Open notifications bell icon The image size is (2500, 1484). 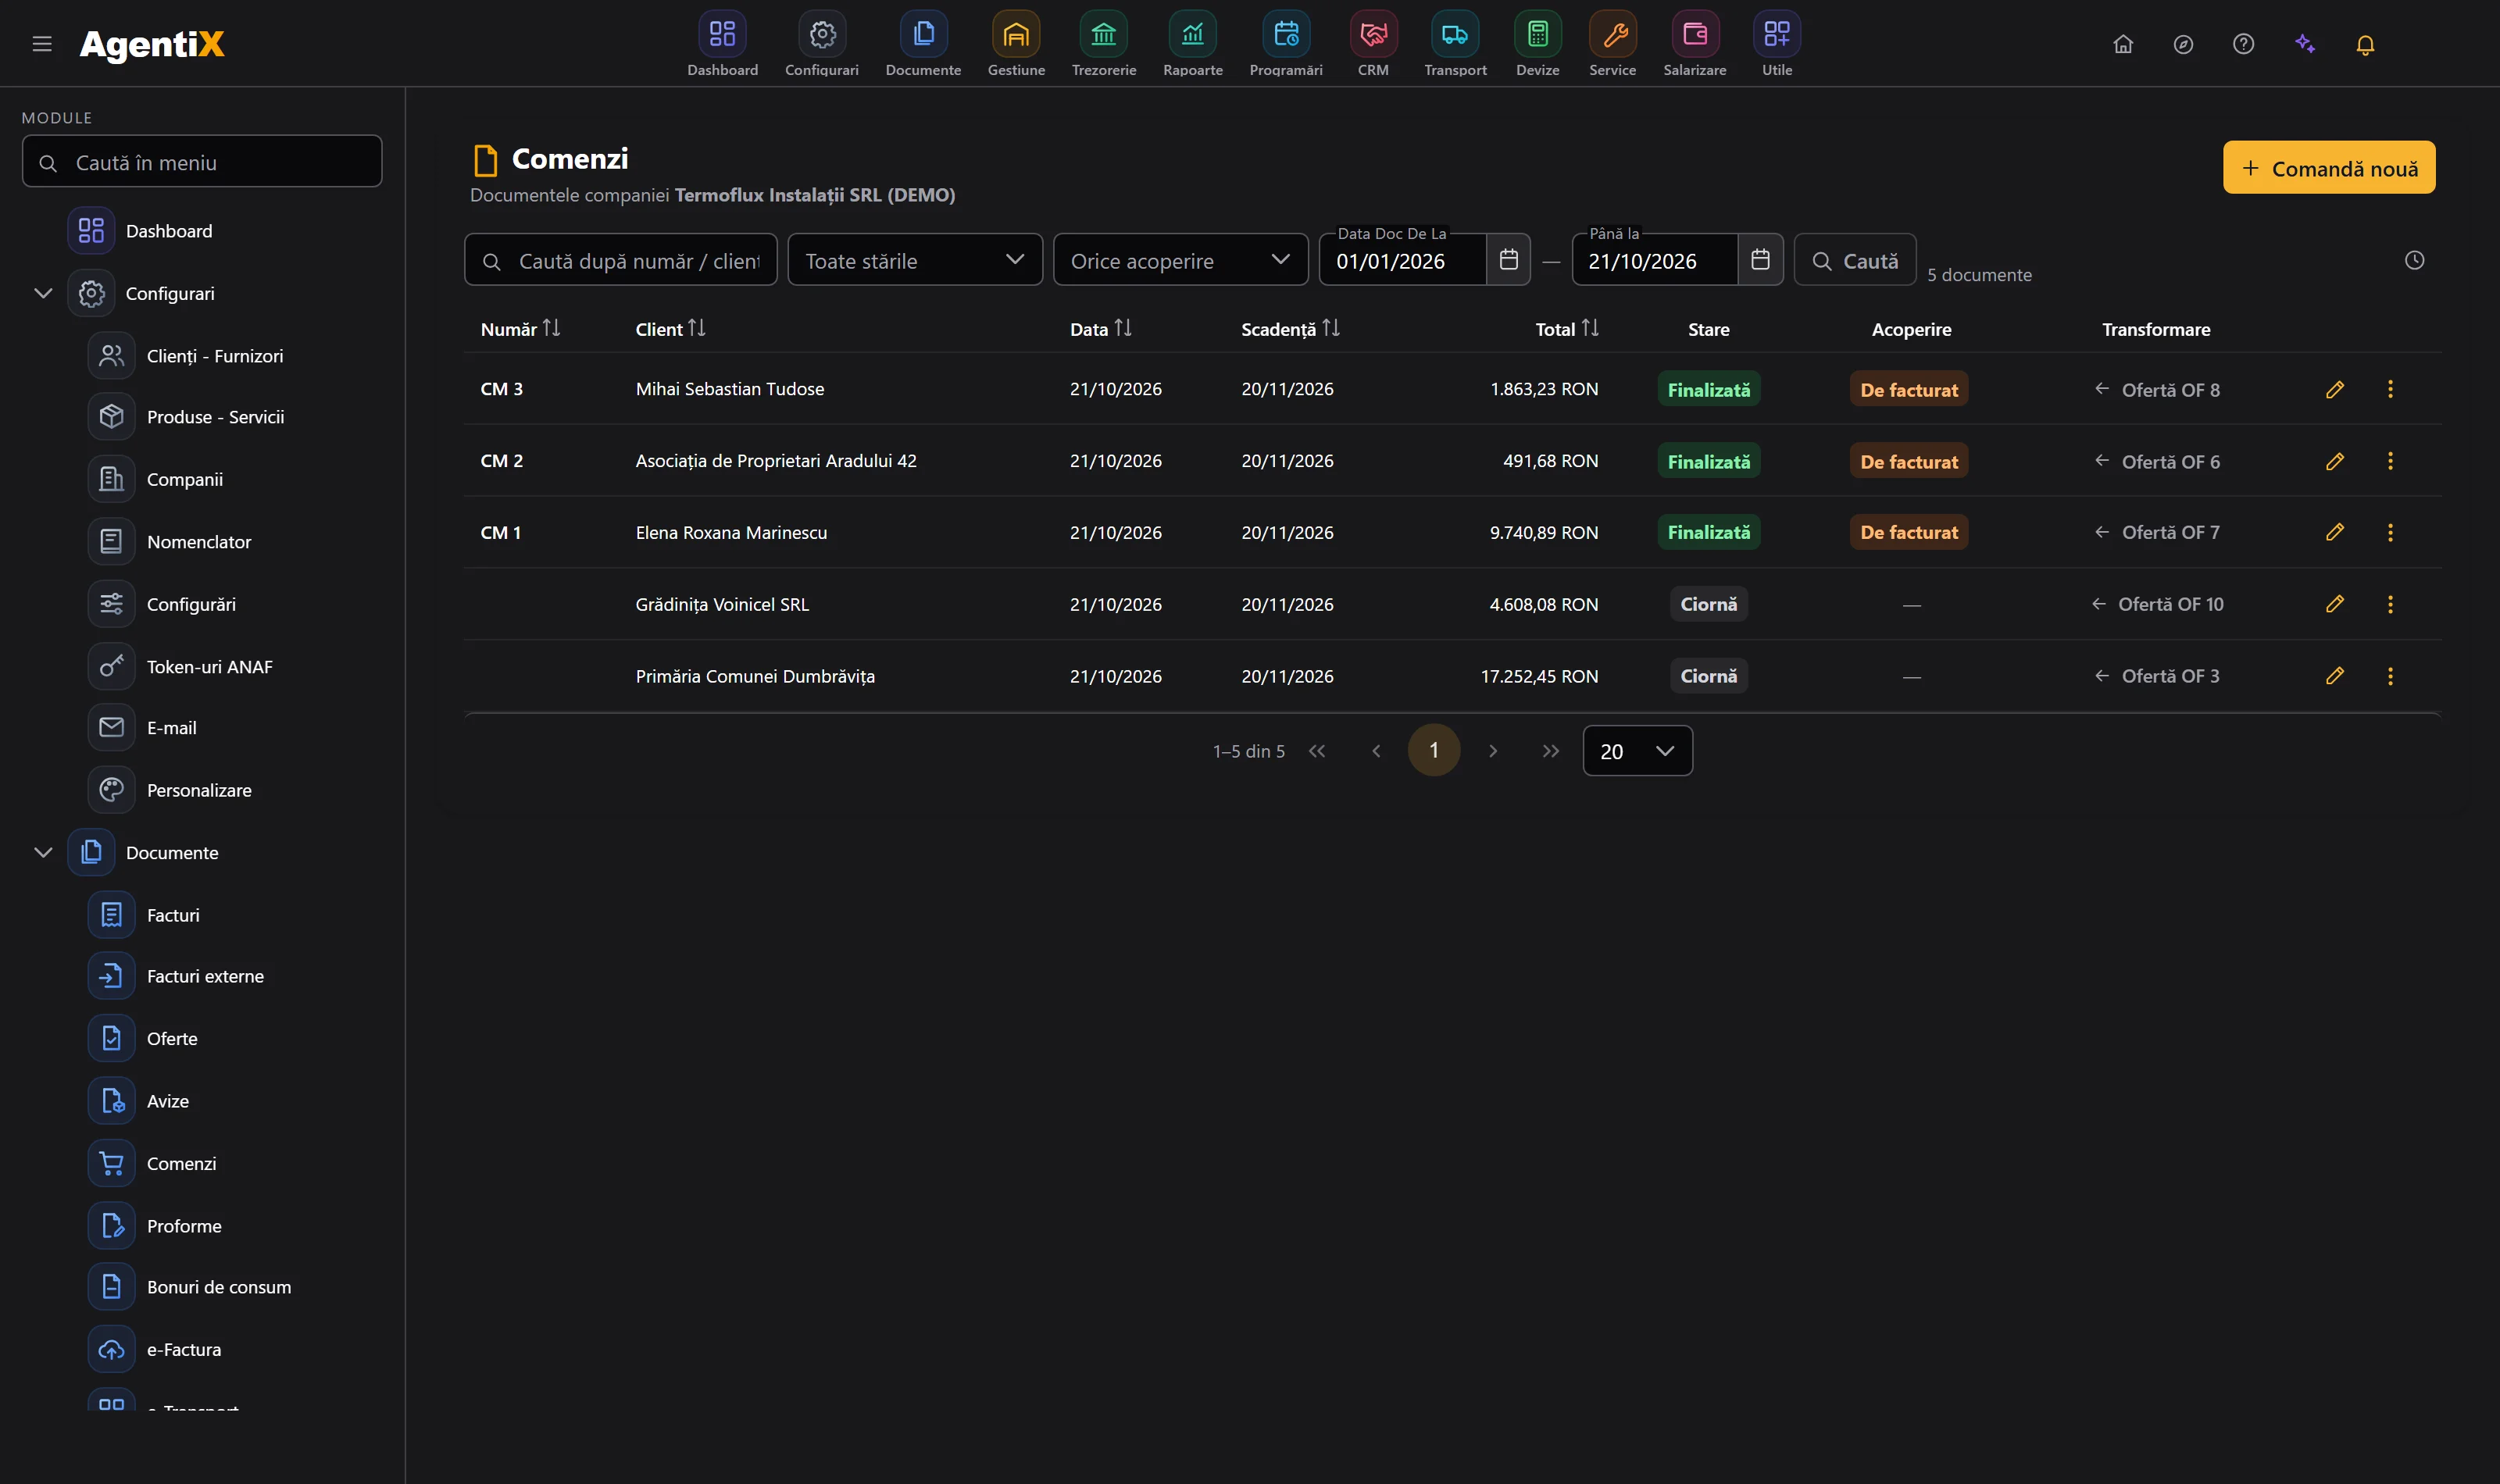pyautogui.click(x=2365, y=44)
